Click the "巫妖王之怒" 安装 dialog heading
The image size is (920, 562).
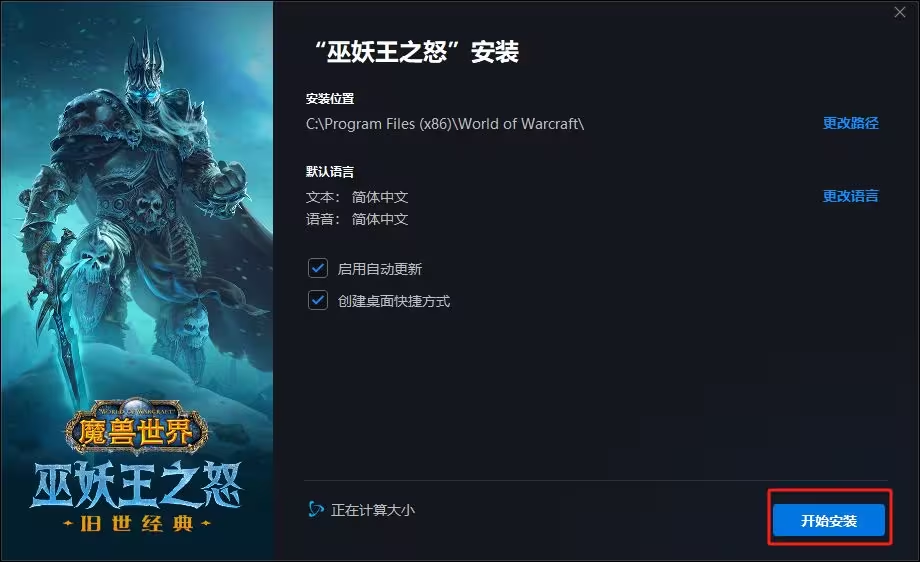tap(416, 52)
